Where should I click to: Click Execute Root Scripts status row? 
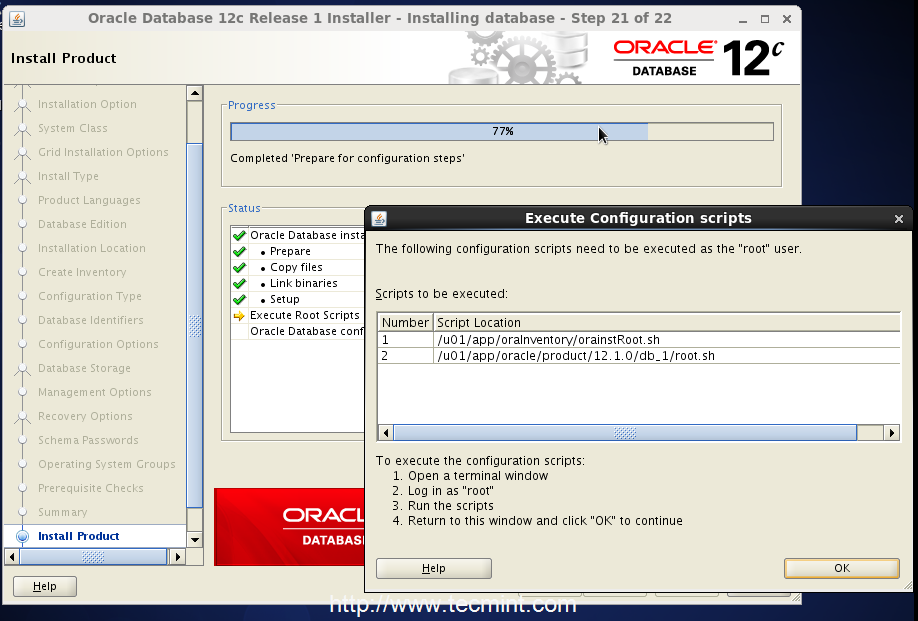click(x=298, y=315)
